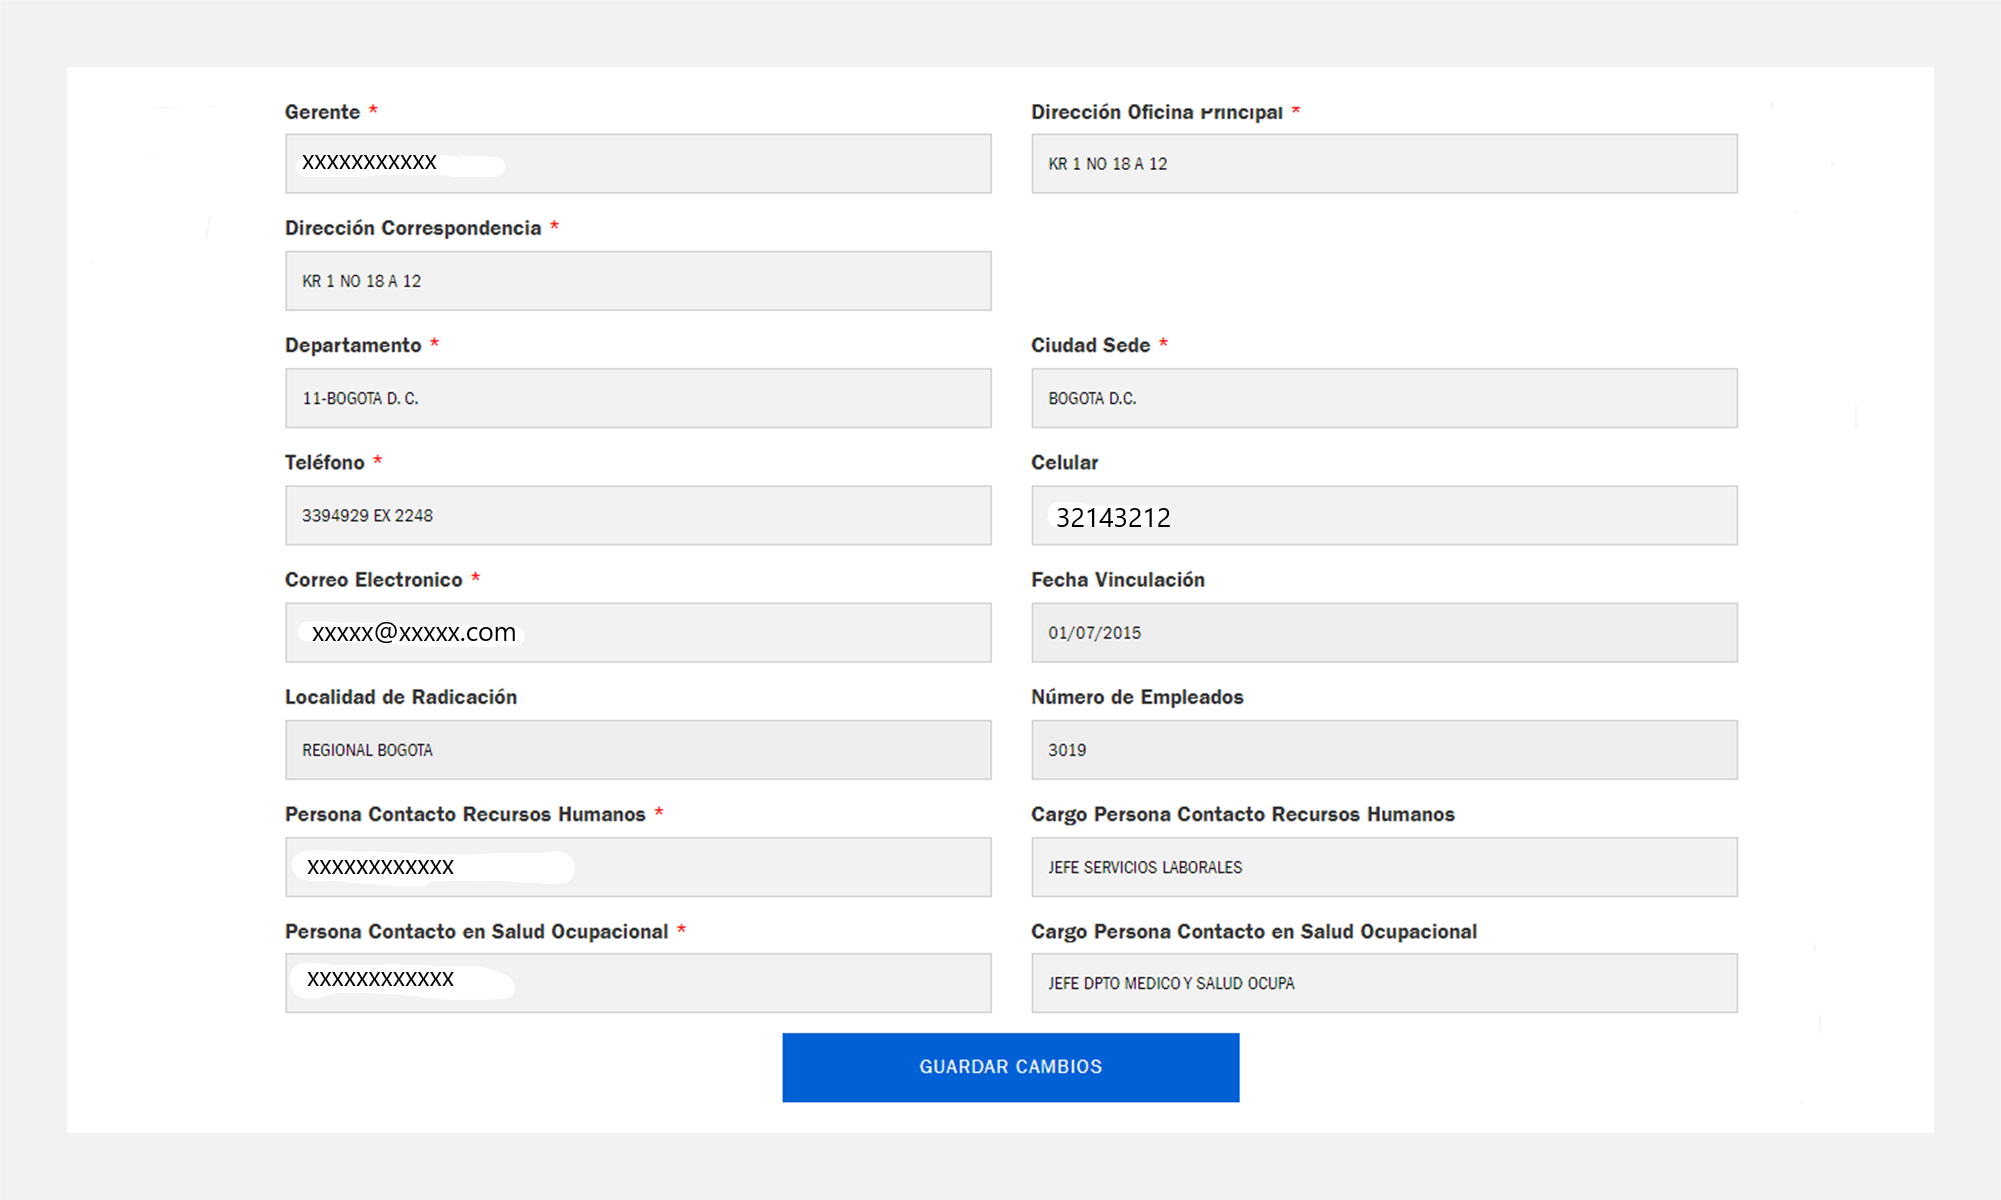The image size is (2001, 1200).
Task: Click the Celular label
Action: pos(1064,462)
